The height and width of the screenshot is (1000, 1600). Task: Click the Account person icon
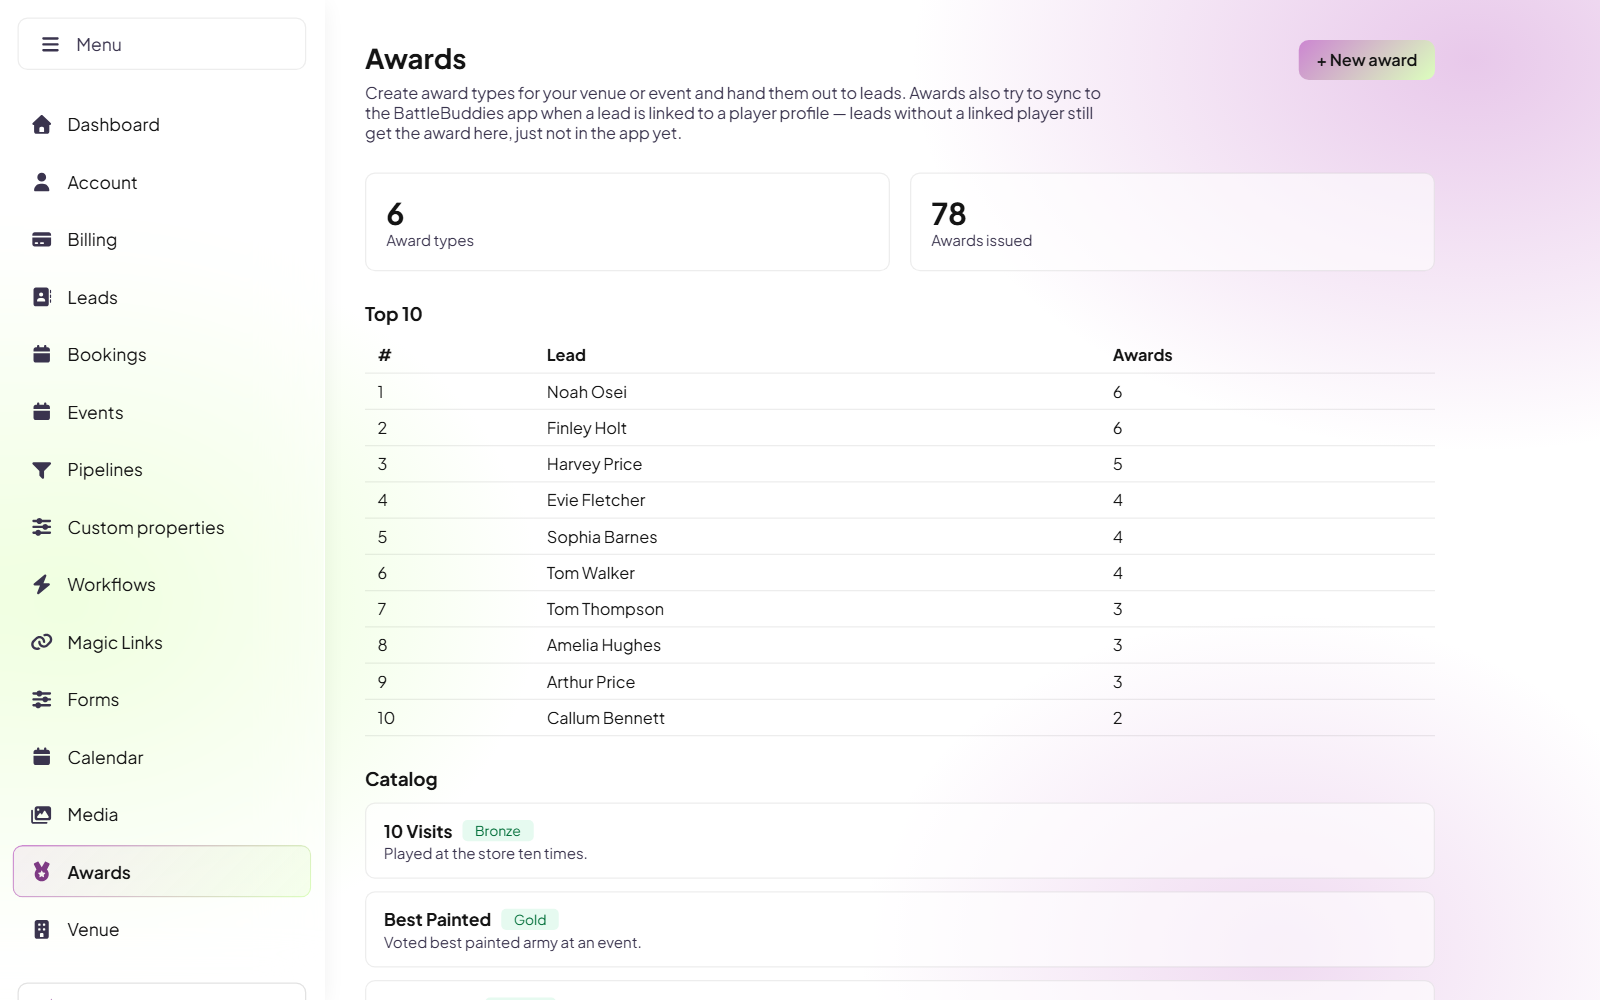point(41,182)
